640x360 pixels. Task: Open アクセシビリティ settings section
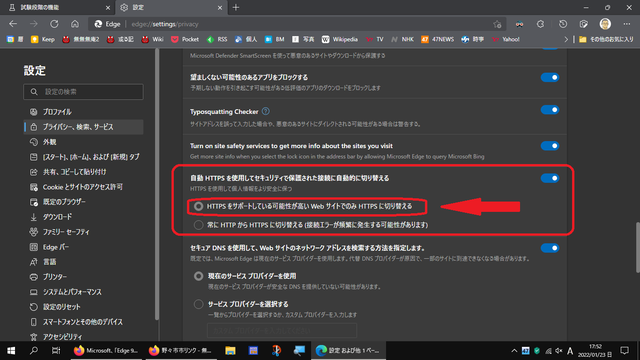pos(83,337)
